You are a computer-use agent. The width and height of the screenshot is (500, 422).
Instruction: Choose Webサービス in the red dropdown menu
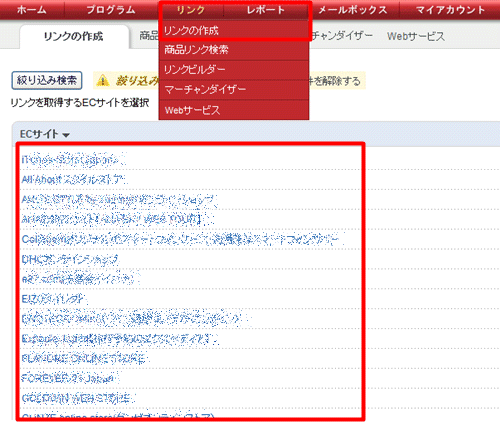[234, 110]
